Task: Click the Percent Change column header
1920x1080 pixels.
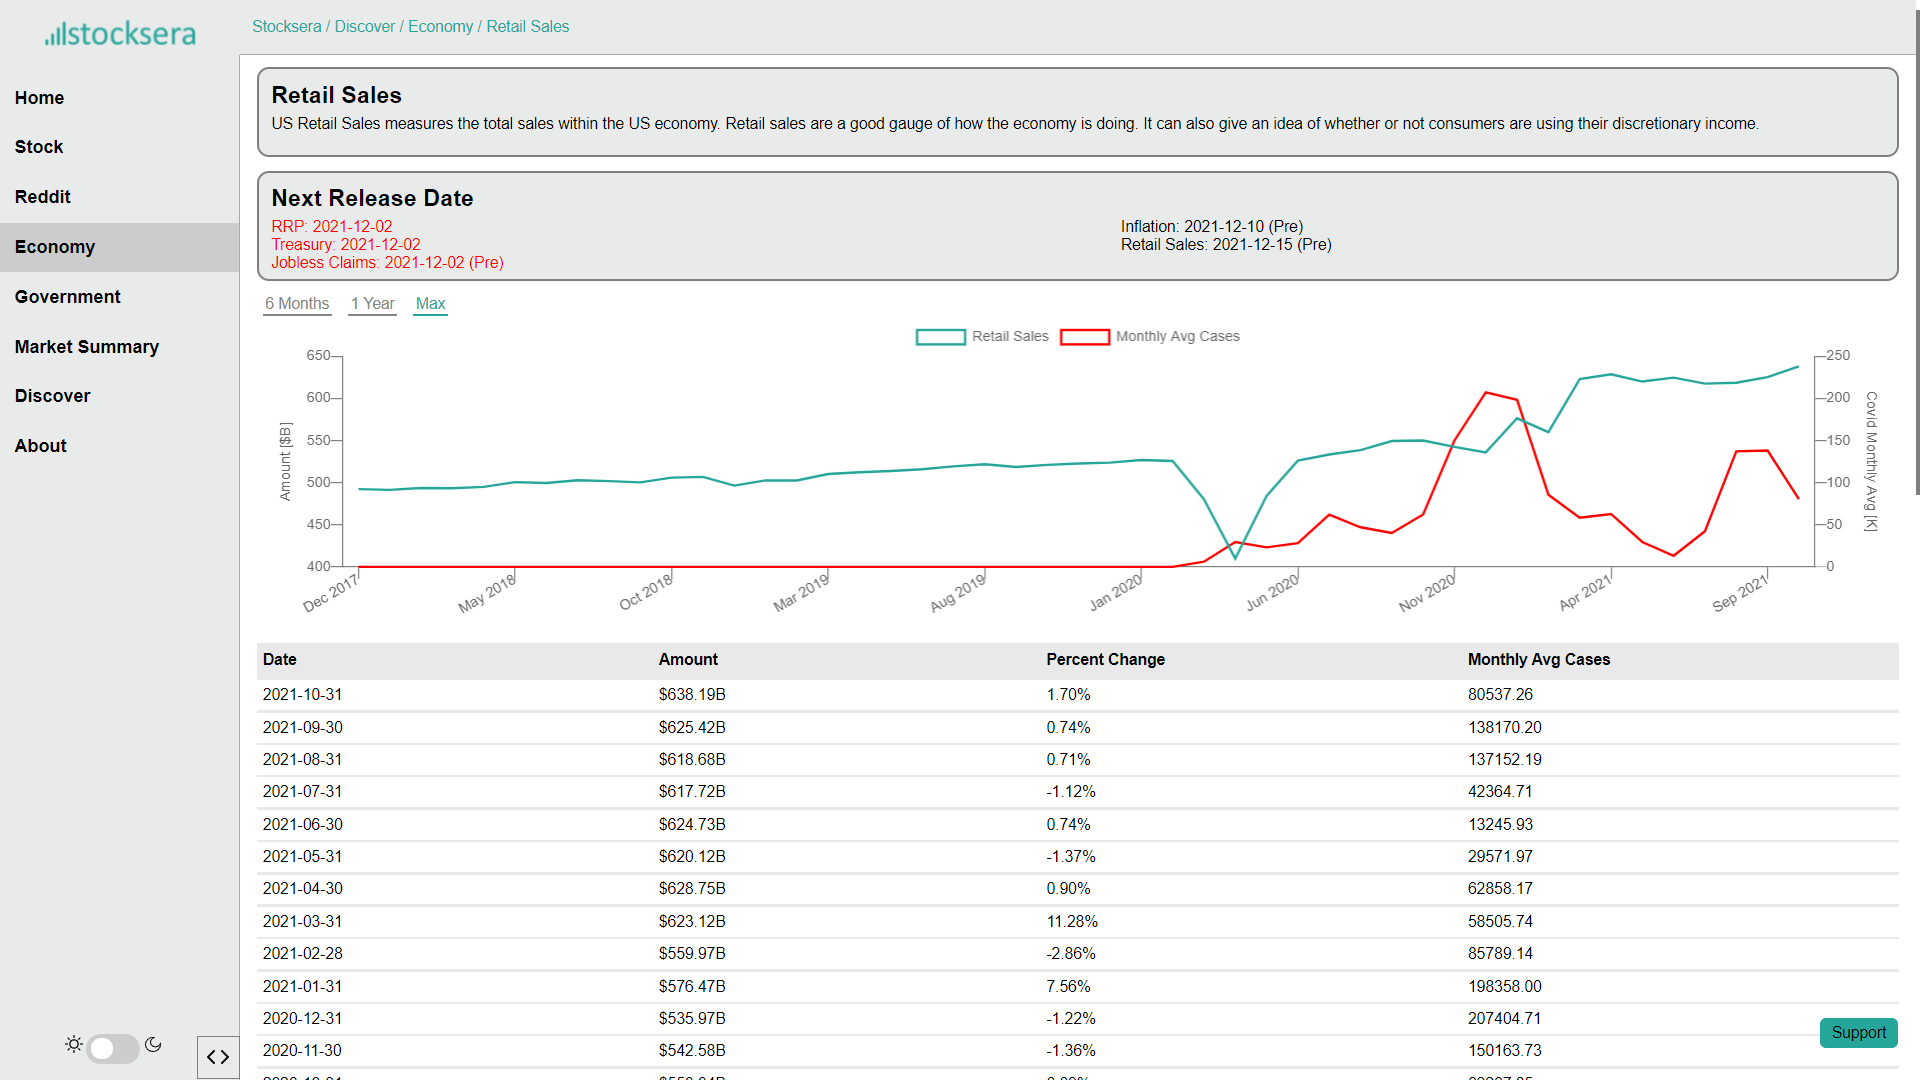Action: point(1105,660)
